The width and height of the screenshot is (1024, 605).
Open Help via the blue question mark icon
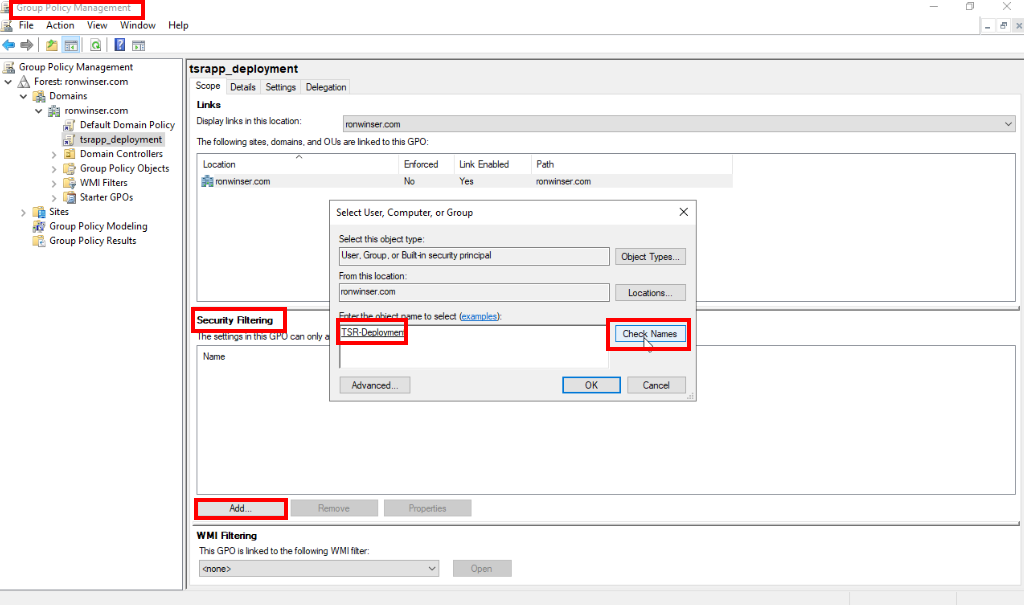(x=120, y=45)
